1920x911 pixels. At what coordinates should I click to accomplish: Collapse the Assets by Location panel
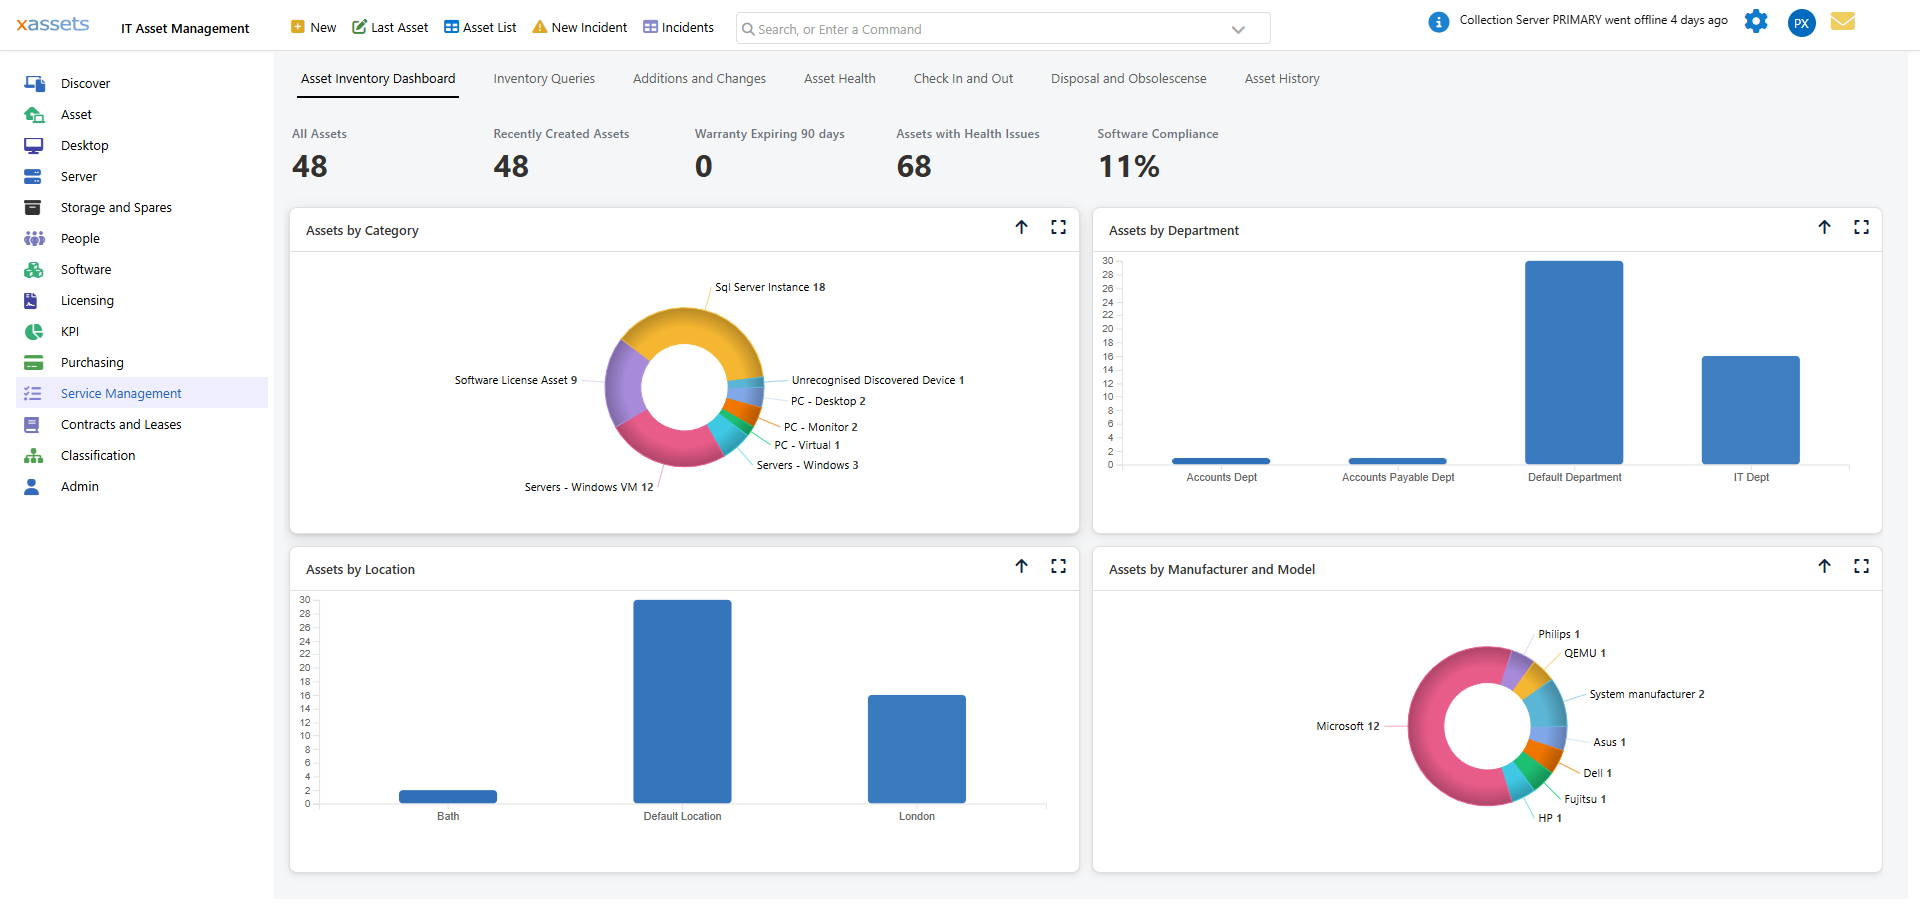click(1021, 567)
